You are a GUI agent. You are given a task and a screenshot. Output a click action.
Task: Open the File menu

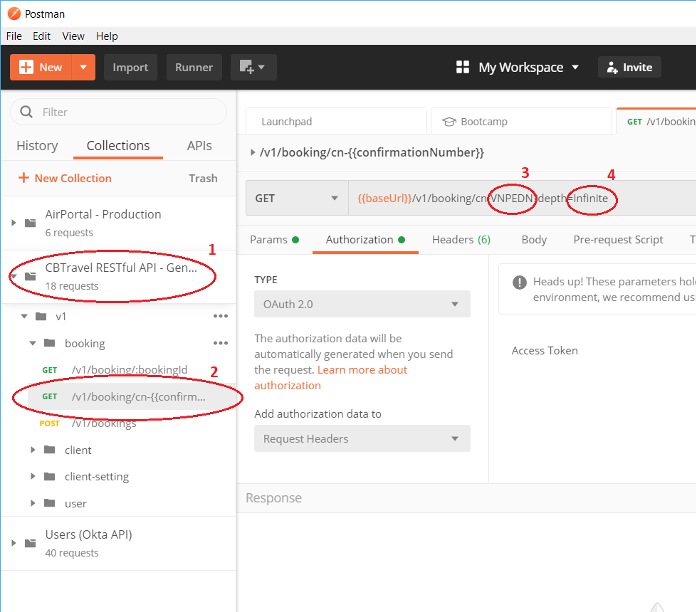click(x=14, y=36)
